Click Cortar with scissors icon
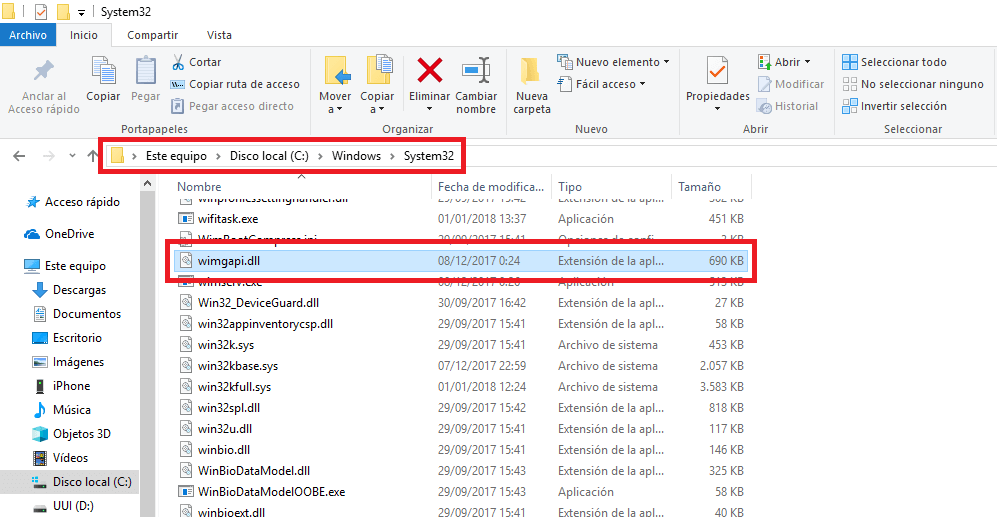997x517 pixels. [196, 62]
